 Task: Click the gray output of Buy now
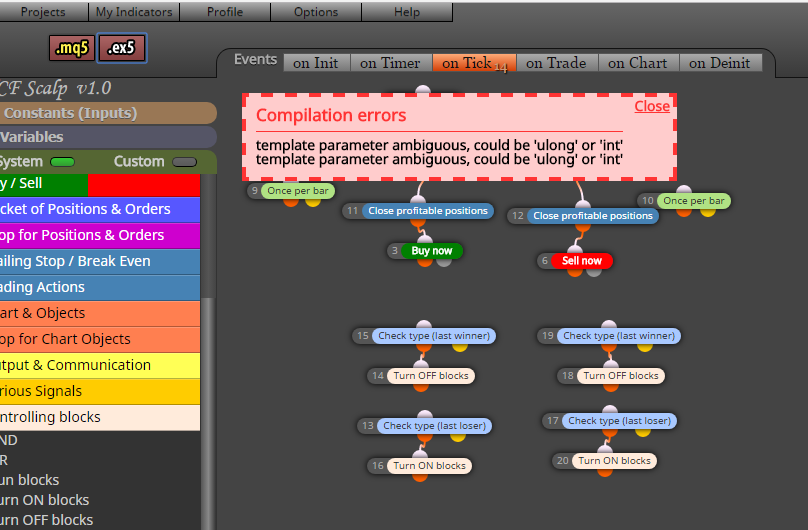tap(444, 262)
